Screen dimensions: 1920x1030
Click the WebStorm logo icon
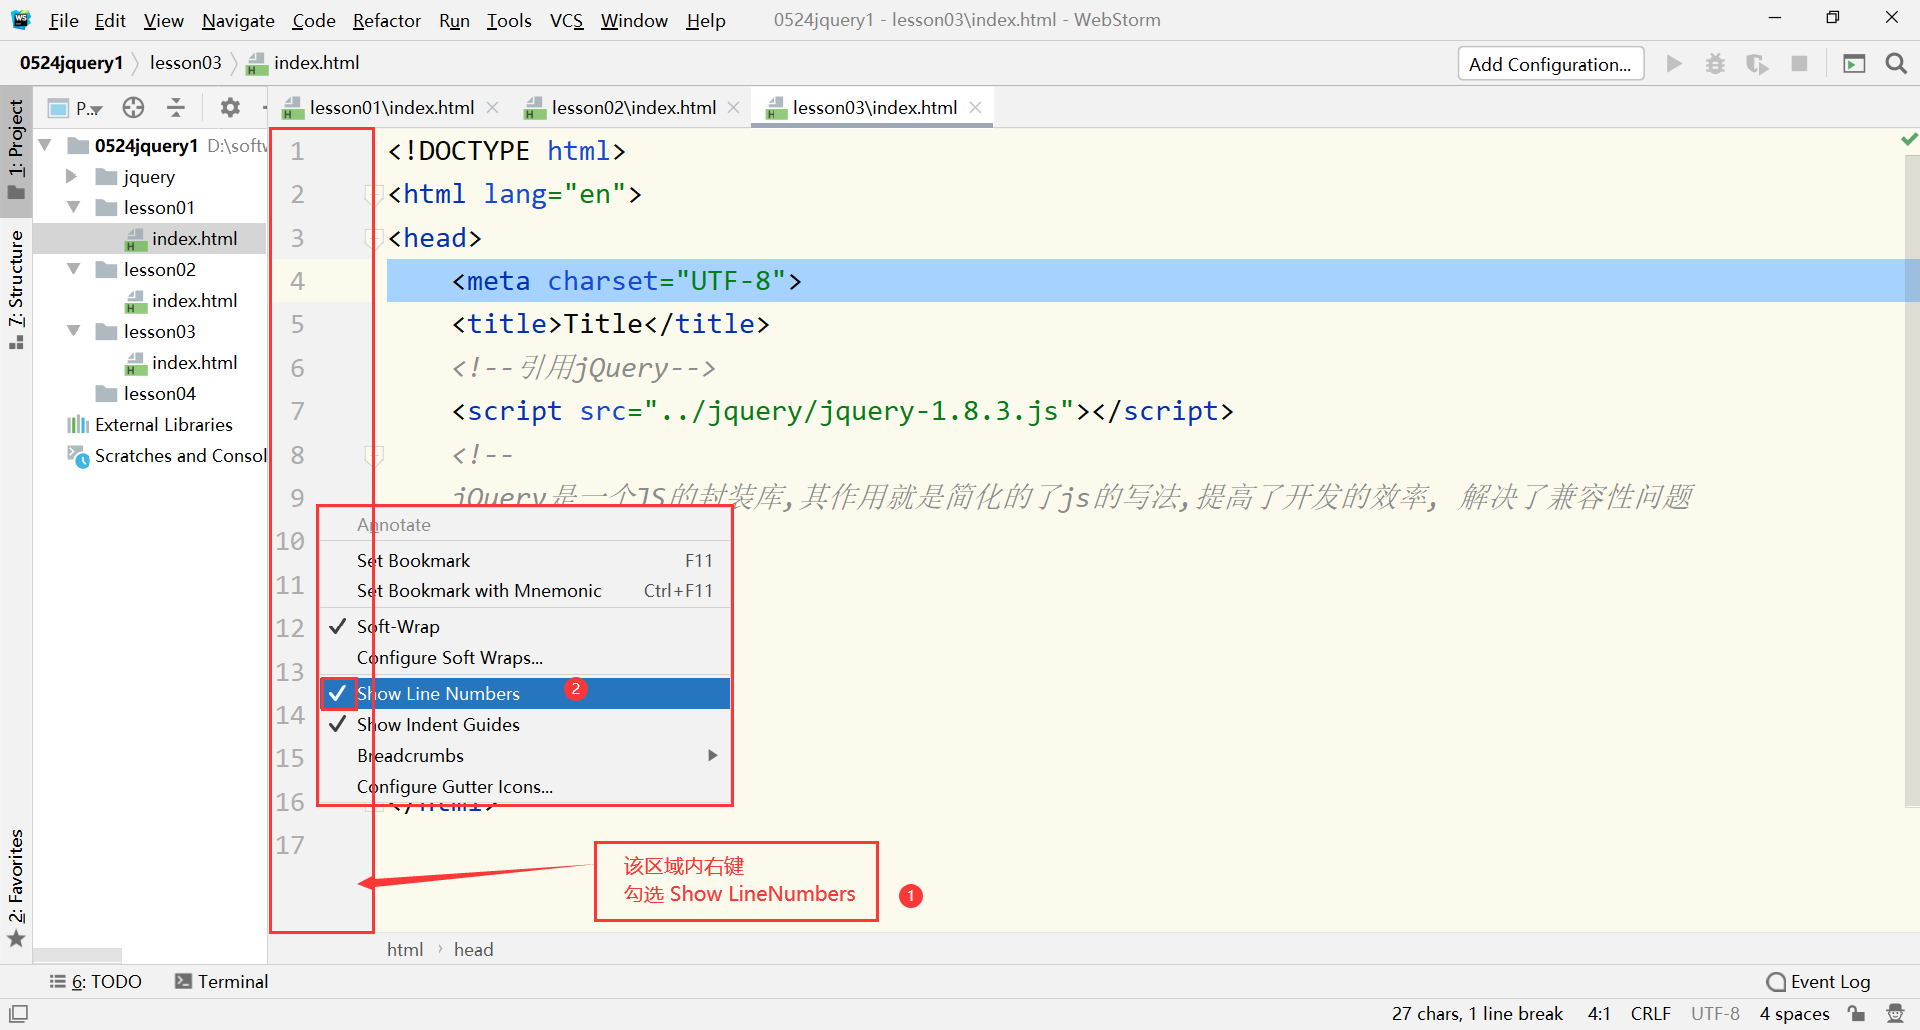[x=20, y=19]
